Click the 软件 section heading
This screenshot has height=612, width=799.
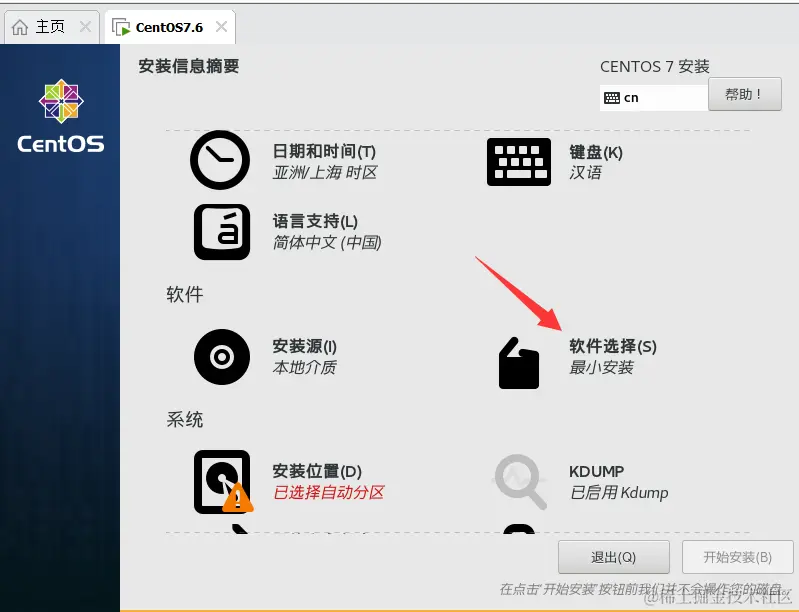click(184, 295)
